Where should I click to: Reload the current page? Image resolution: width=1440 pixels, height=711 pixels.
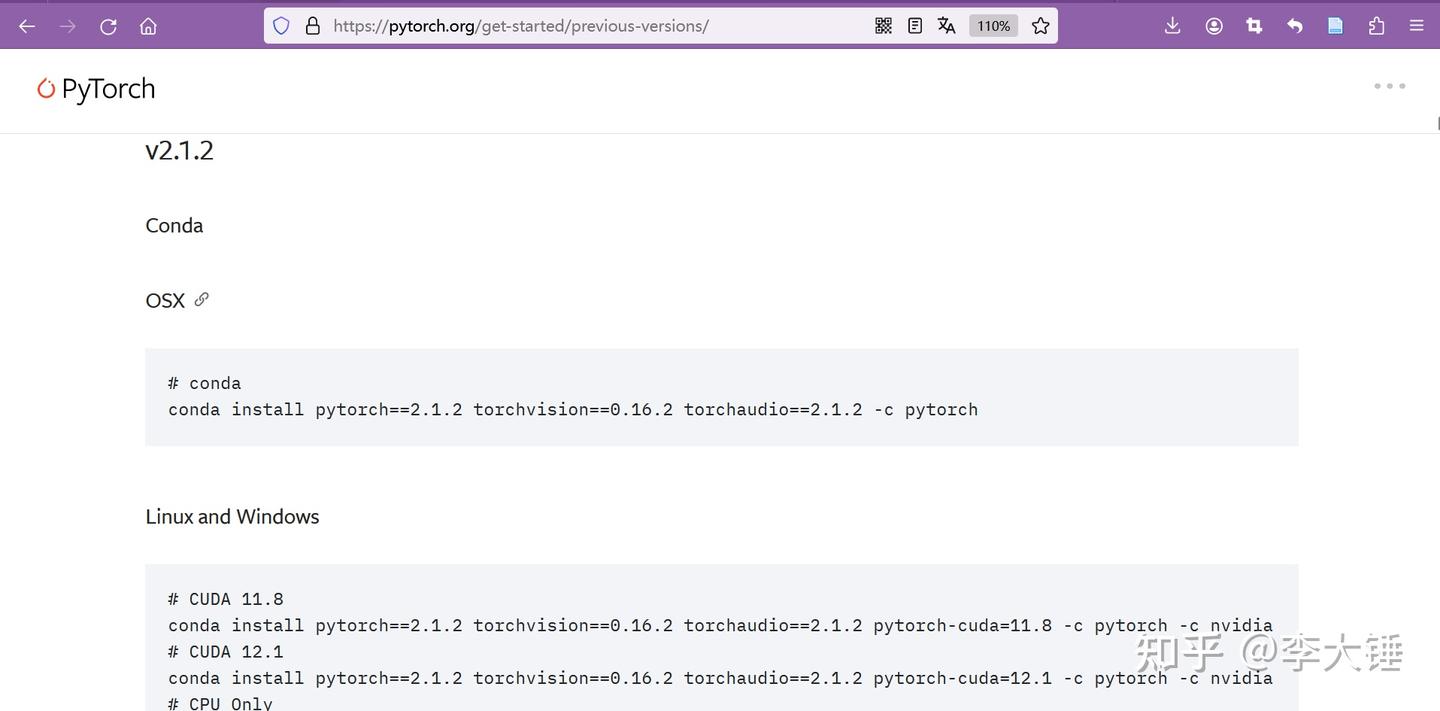click(x=108, y=26)
